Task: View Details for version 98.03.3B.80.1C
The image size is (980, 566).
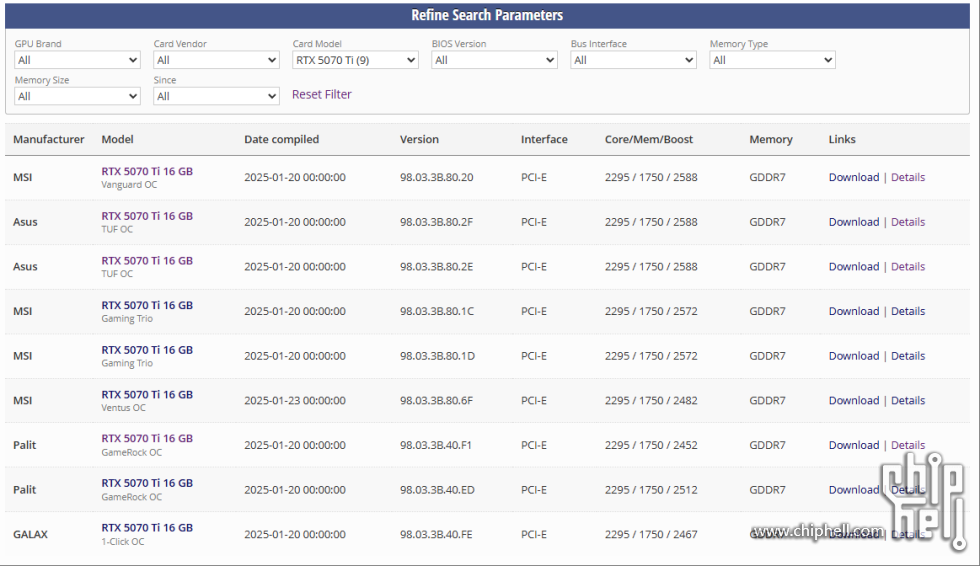Action: point(908,311)
